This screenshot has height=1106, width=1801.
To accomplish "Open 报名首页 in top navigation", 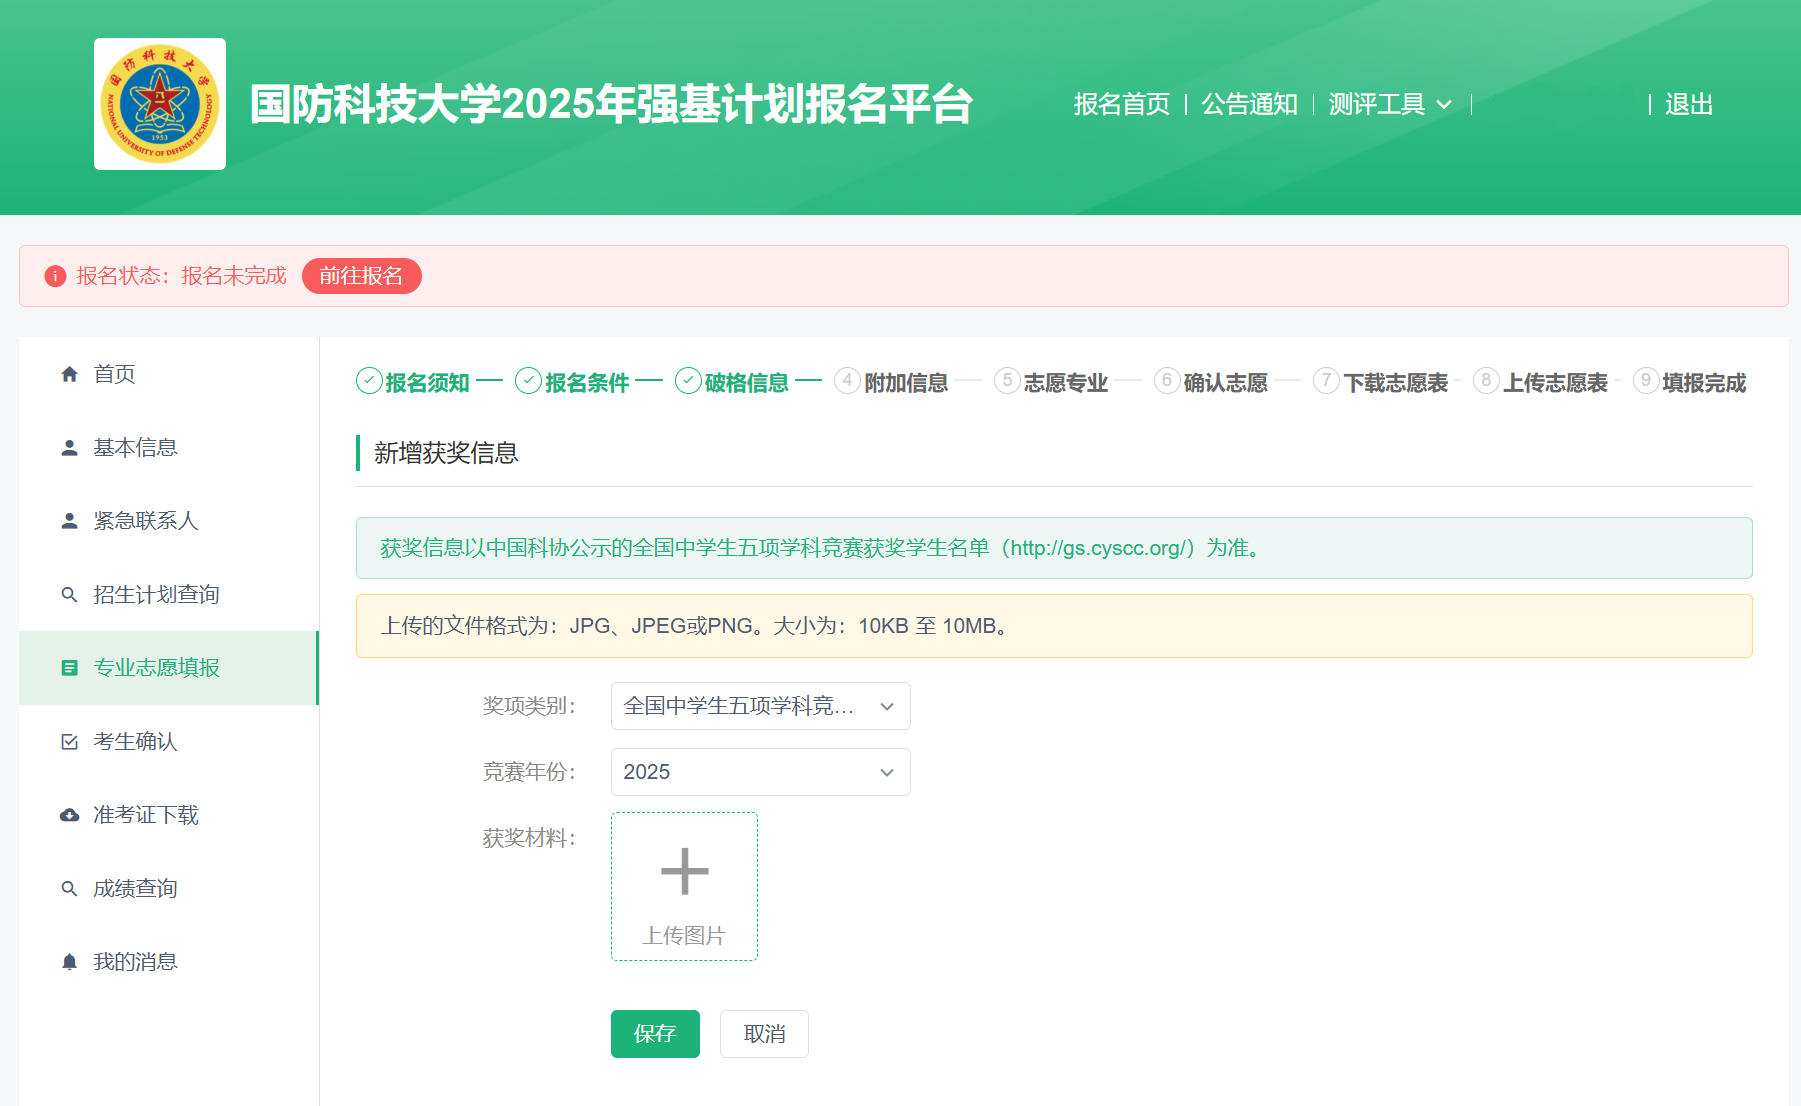I will 1122,104.
